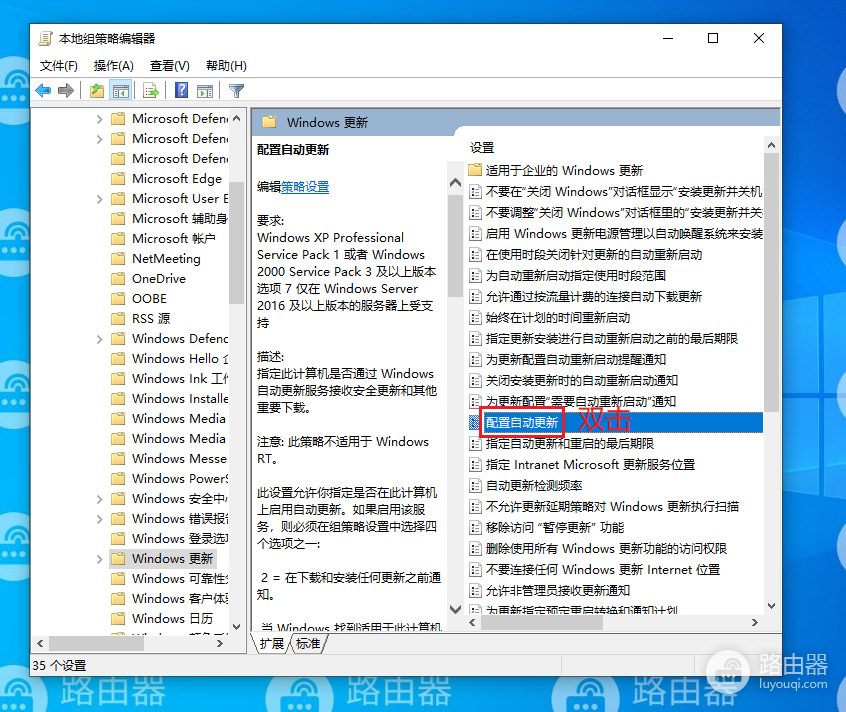Image resolution: width=846 pixels, height=712 pixels.
Task: Click the folder icon of 适用于企业的 Windows 更新
Action: pos(475,170)
